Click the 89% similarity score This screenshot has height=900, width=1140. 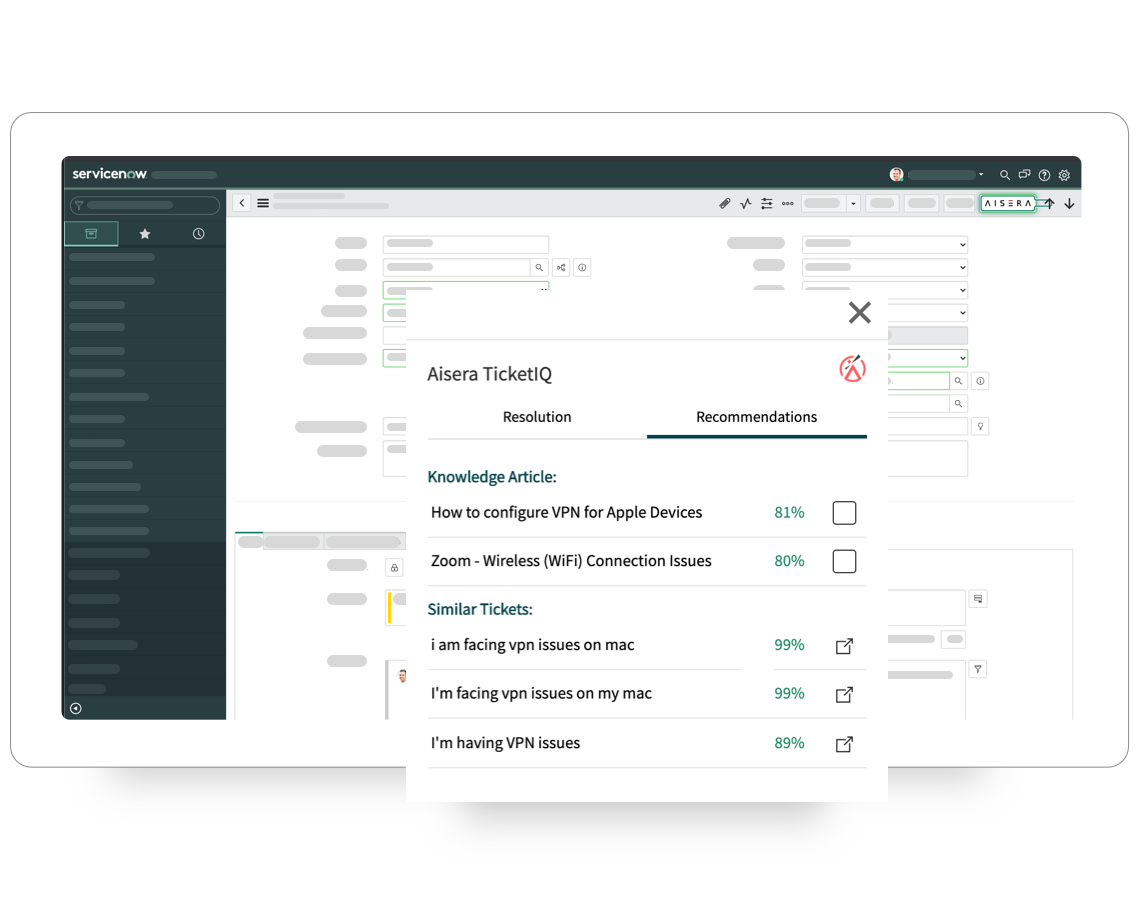click(x=789, y=743)
